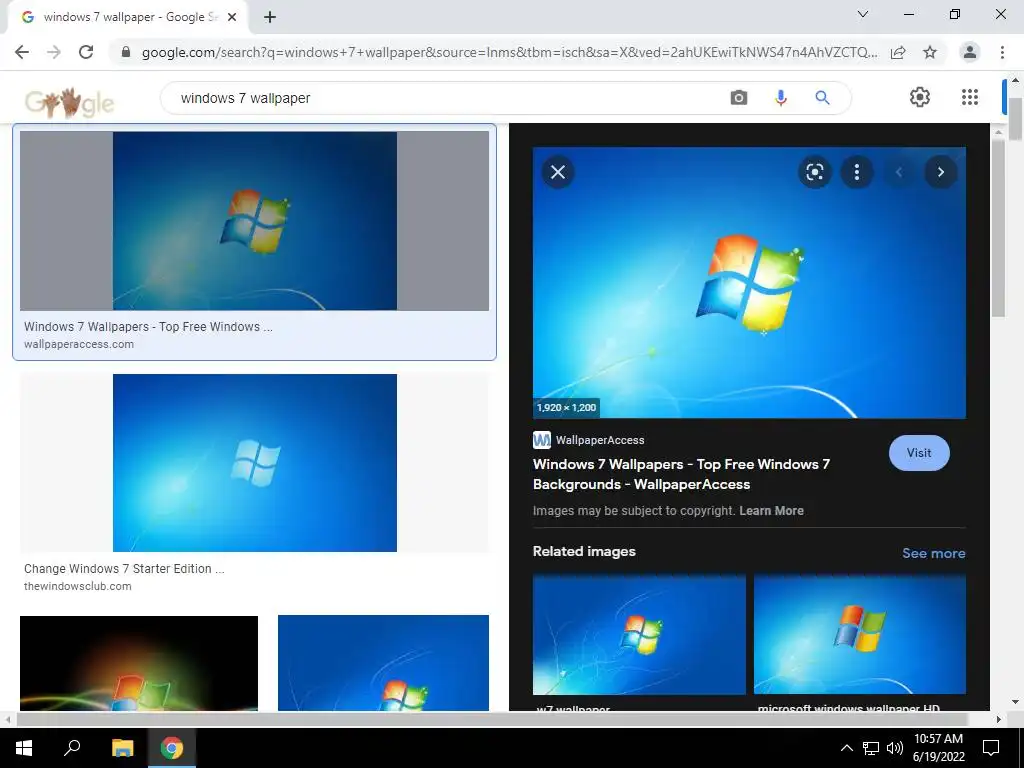Click the blue magnifier search button

822,98
